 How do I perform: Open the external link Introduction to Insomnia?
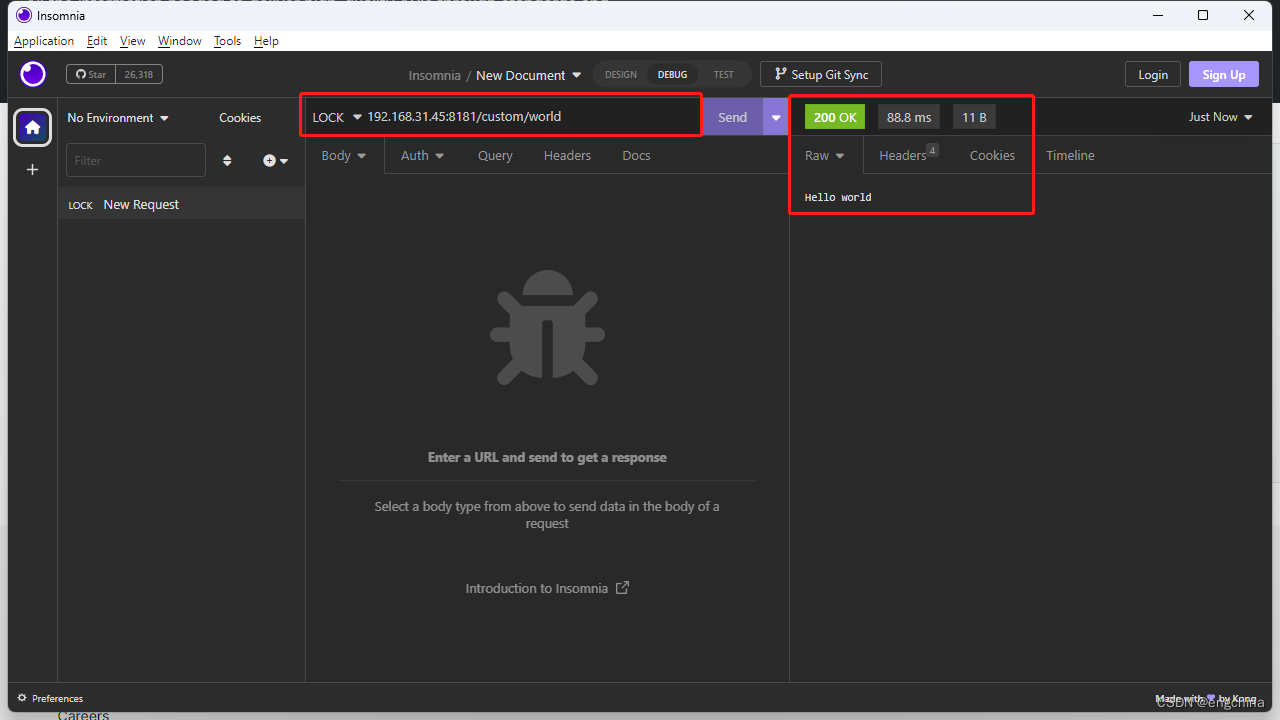click(547, 588)
